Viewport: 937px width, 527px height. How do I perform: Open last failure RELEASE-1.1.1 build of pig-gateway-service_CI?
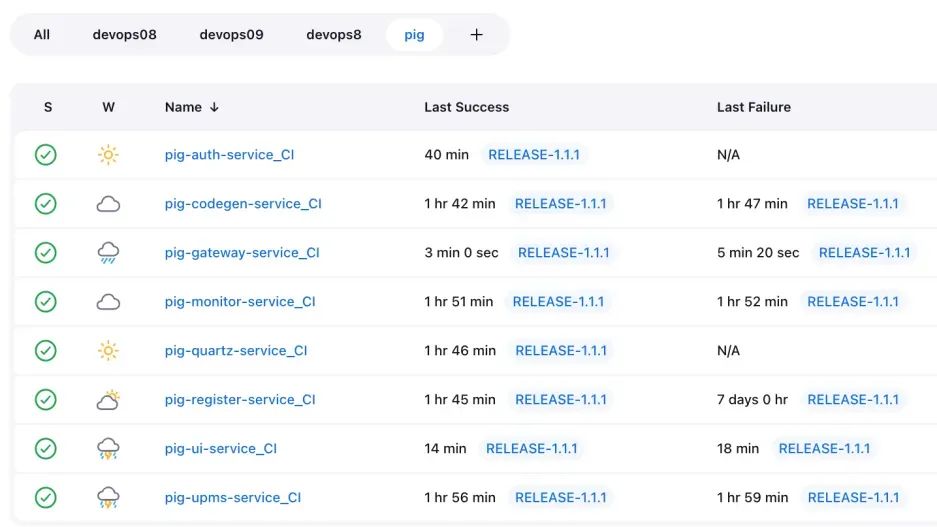(864, 253)
